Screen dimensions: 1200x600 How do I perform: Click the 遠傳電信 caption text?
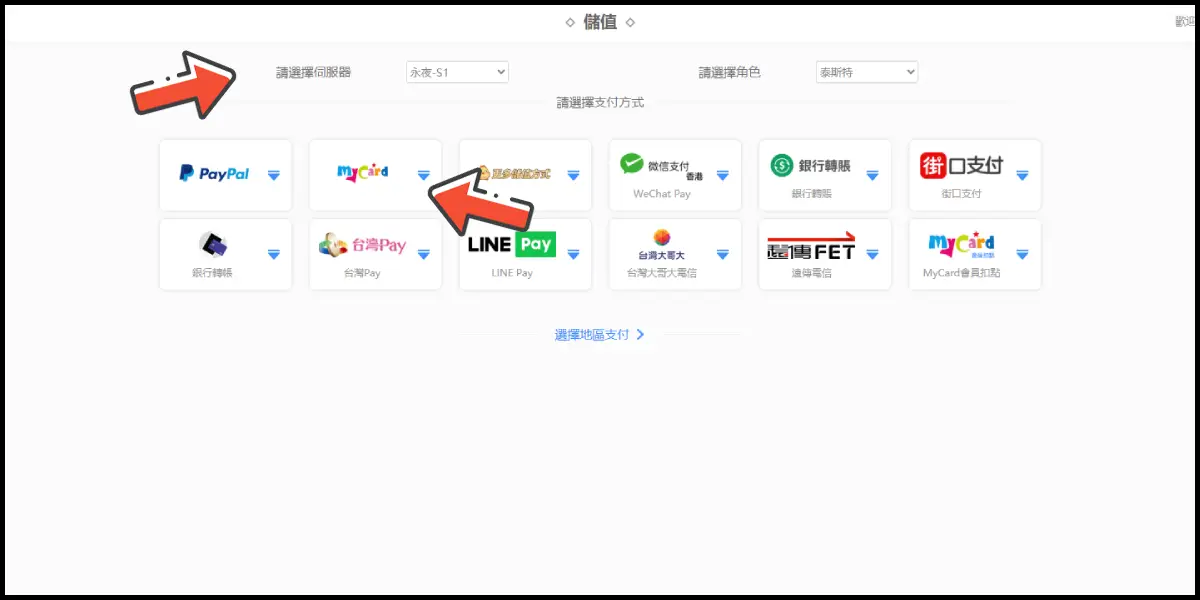point(811,273)
